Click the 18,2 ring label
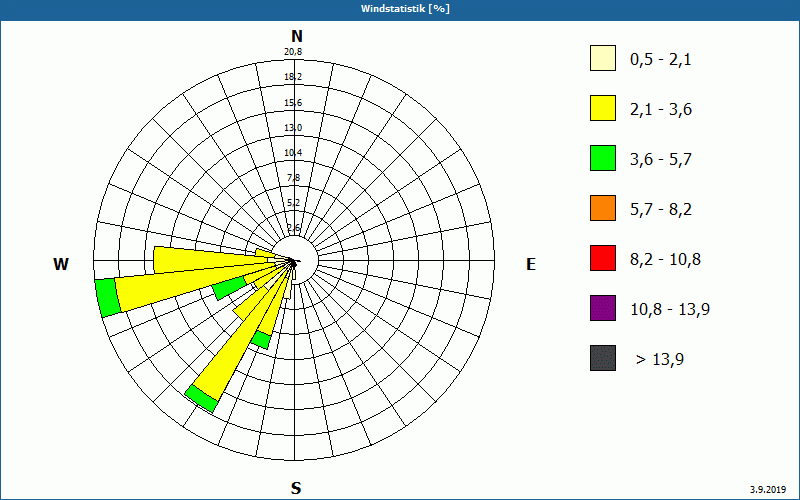Viewport: 800px width, 500px height. point(293,77)
